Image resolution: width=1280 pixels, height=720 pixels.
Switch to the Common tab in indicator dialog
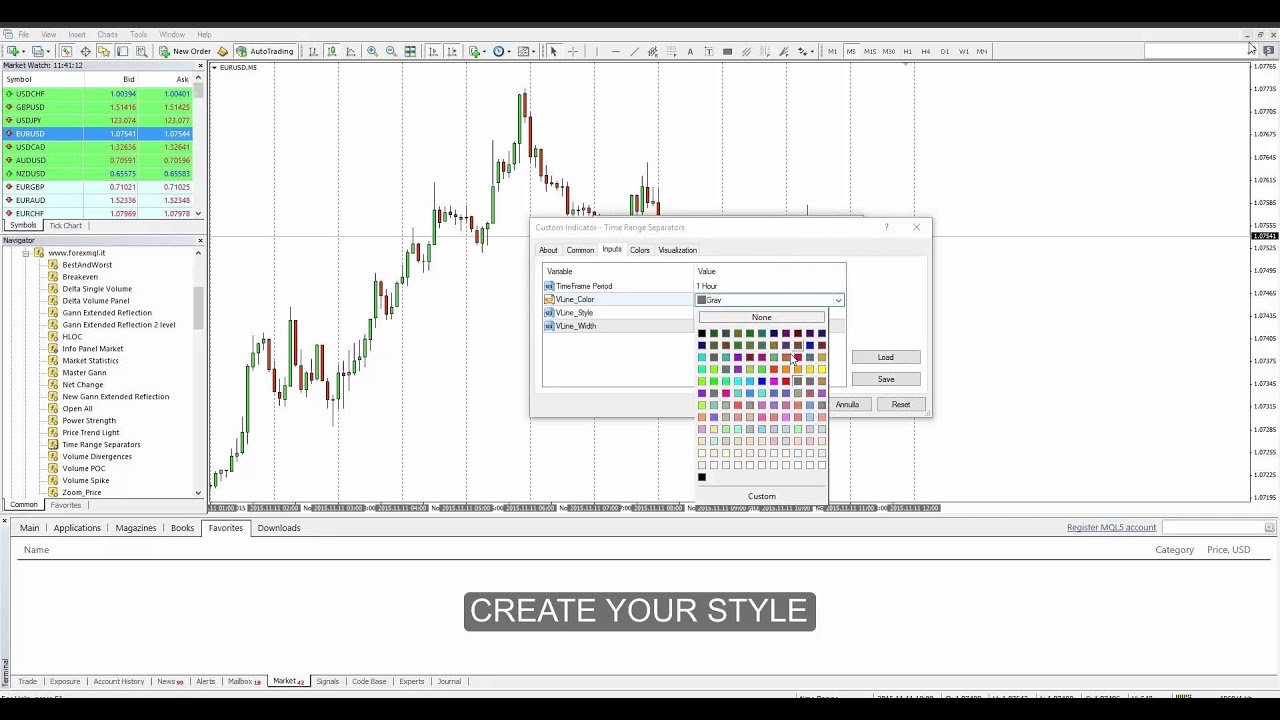[580, 250]
